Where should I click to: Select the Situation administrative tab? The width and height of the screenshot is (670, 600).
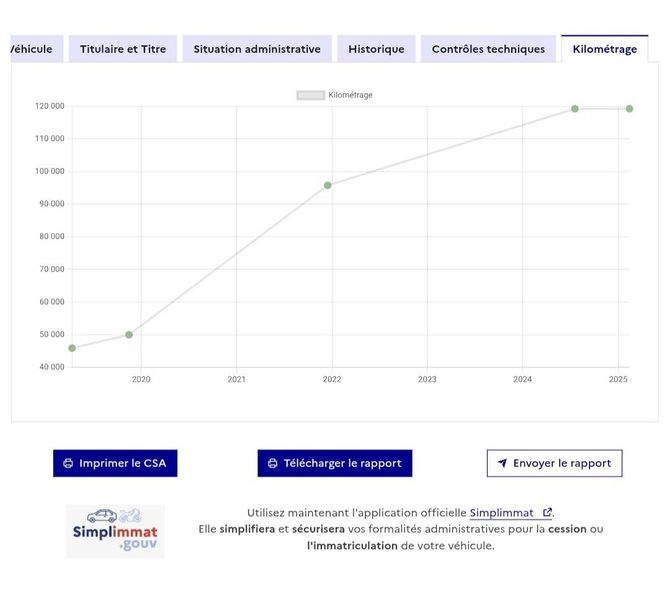click(x=257, y=49)
